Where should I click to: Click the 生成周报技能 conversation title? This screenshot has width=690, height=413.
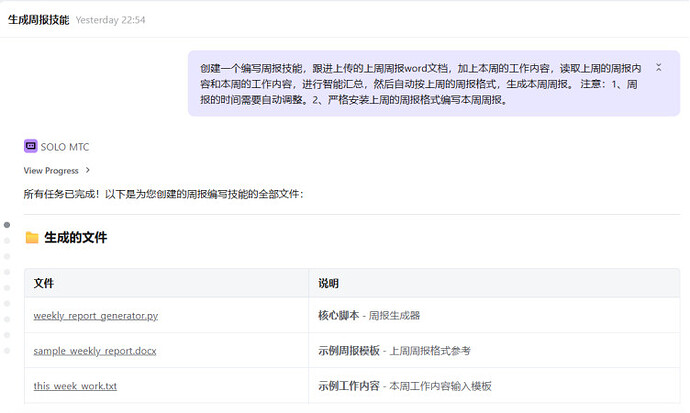(x=38, y=20)
